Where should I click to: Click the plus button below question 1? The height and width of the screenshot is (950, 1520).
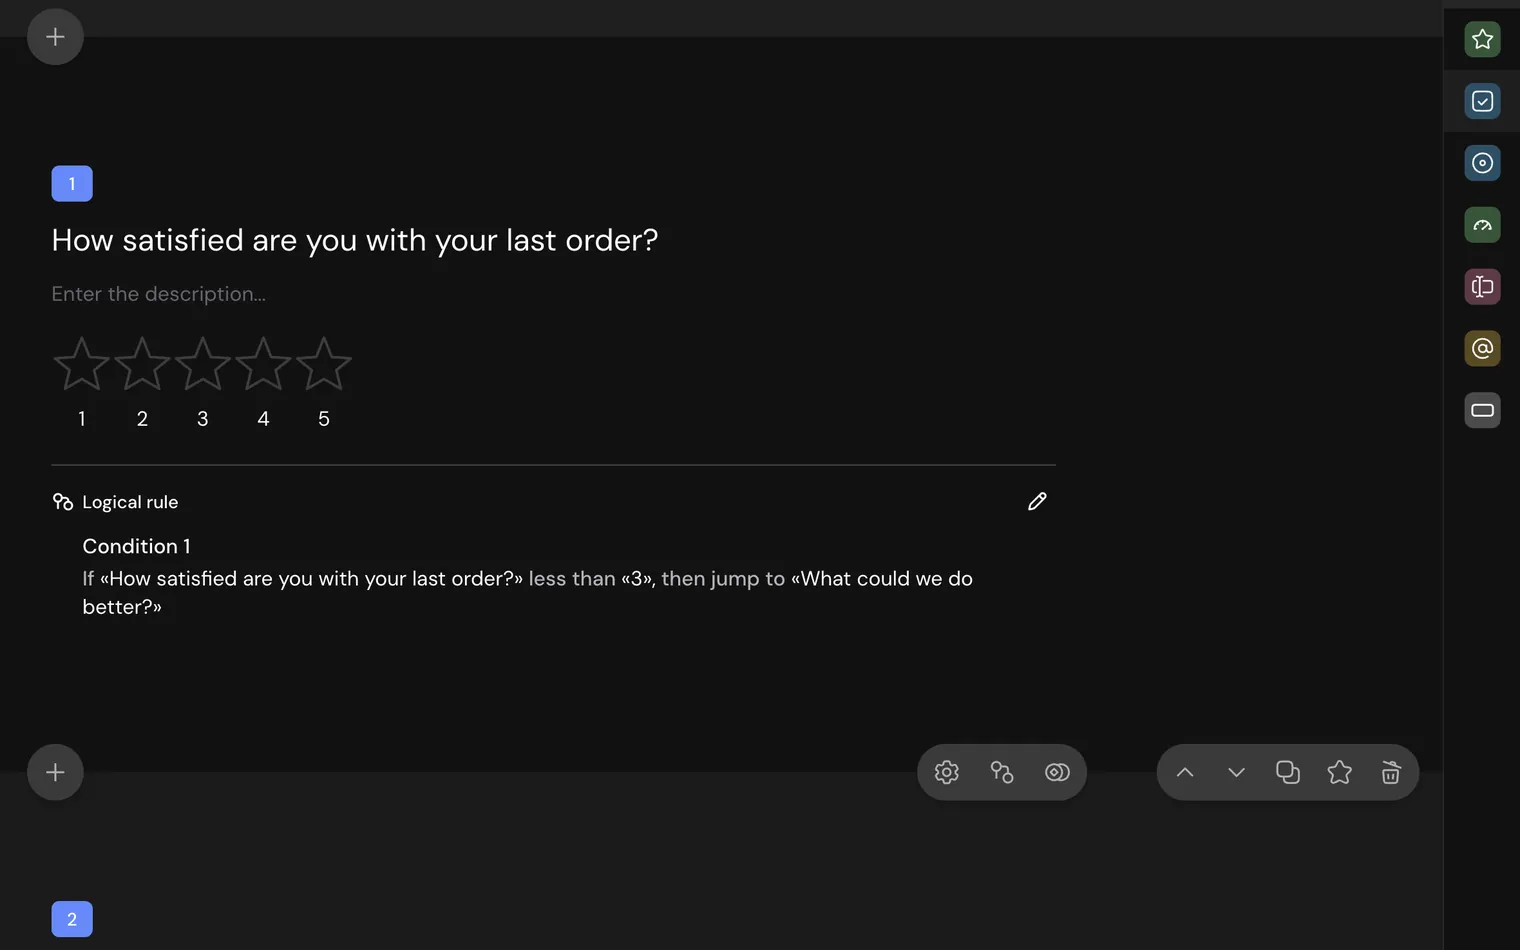[55, 772]
